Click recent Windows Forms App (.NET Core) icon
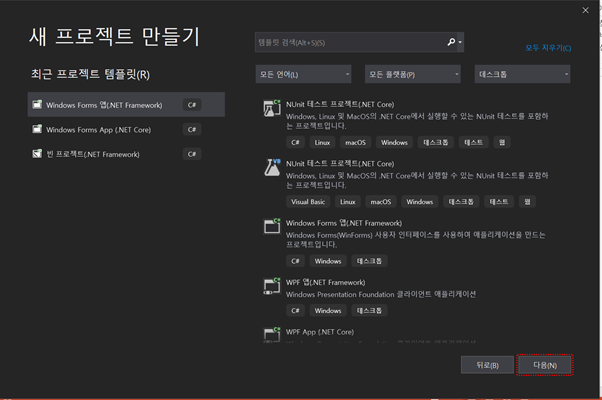Viewport: 602px width, 400px height. (x=37, y=129)
